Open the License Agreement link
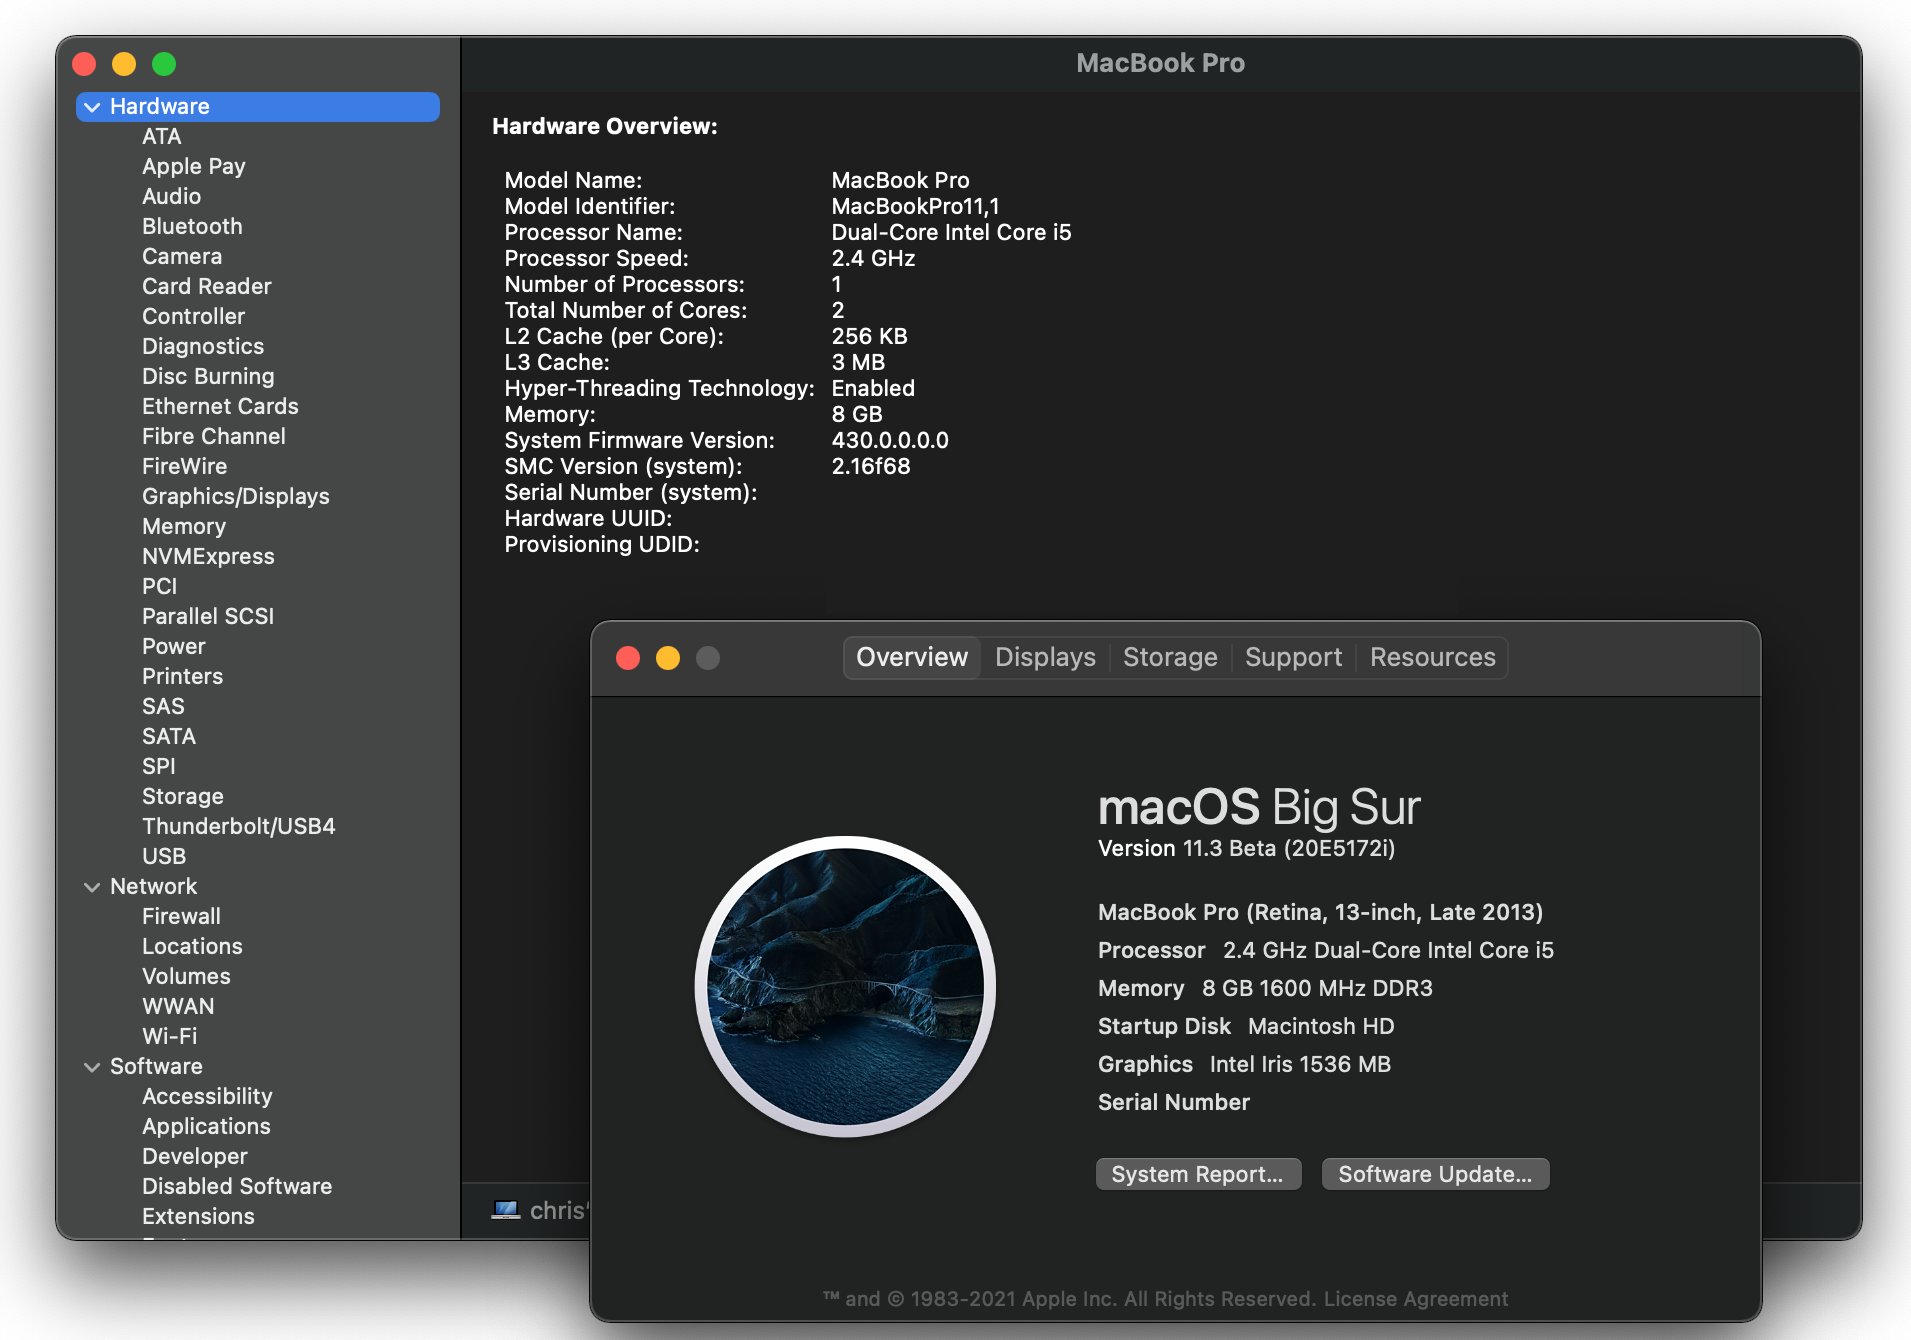Image resolution: width=1911 pixels, height=1340 pixels. pyautogui.click(x=1416, y=1299)
